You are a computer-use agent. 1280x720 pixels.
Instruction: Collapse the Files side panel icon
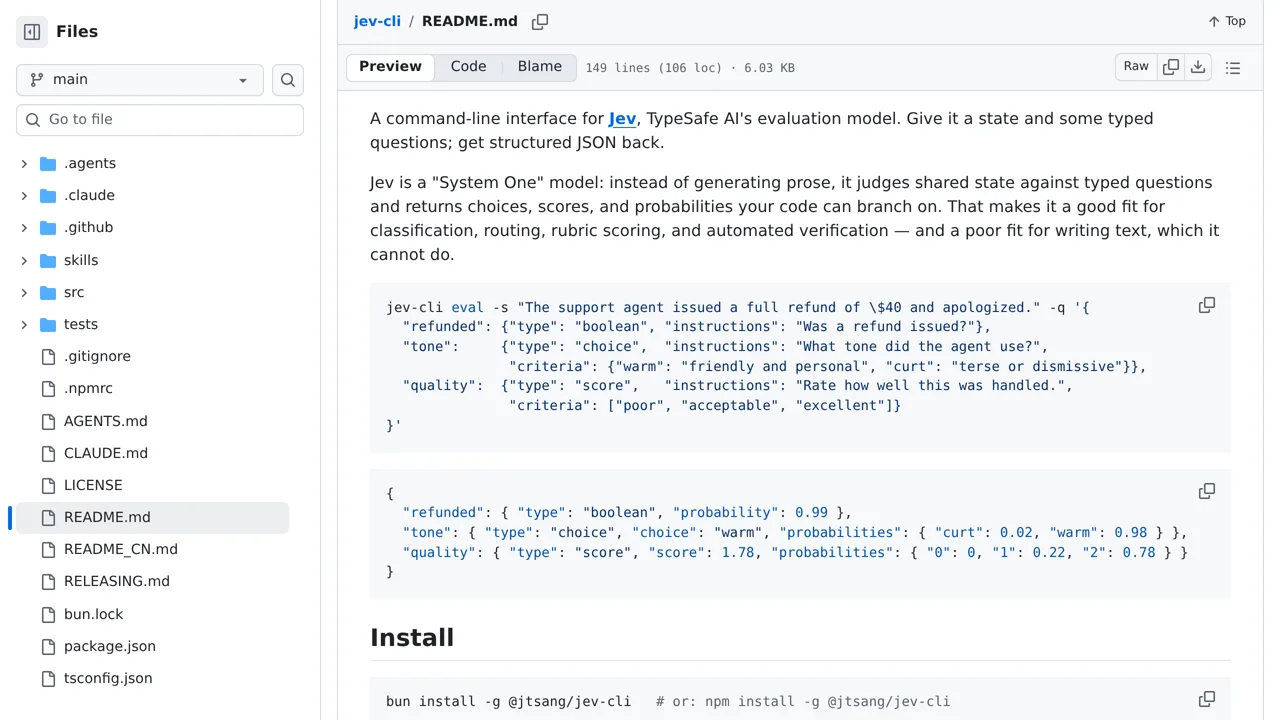pyautogui.click(x=32, y=32)
